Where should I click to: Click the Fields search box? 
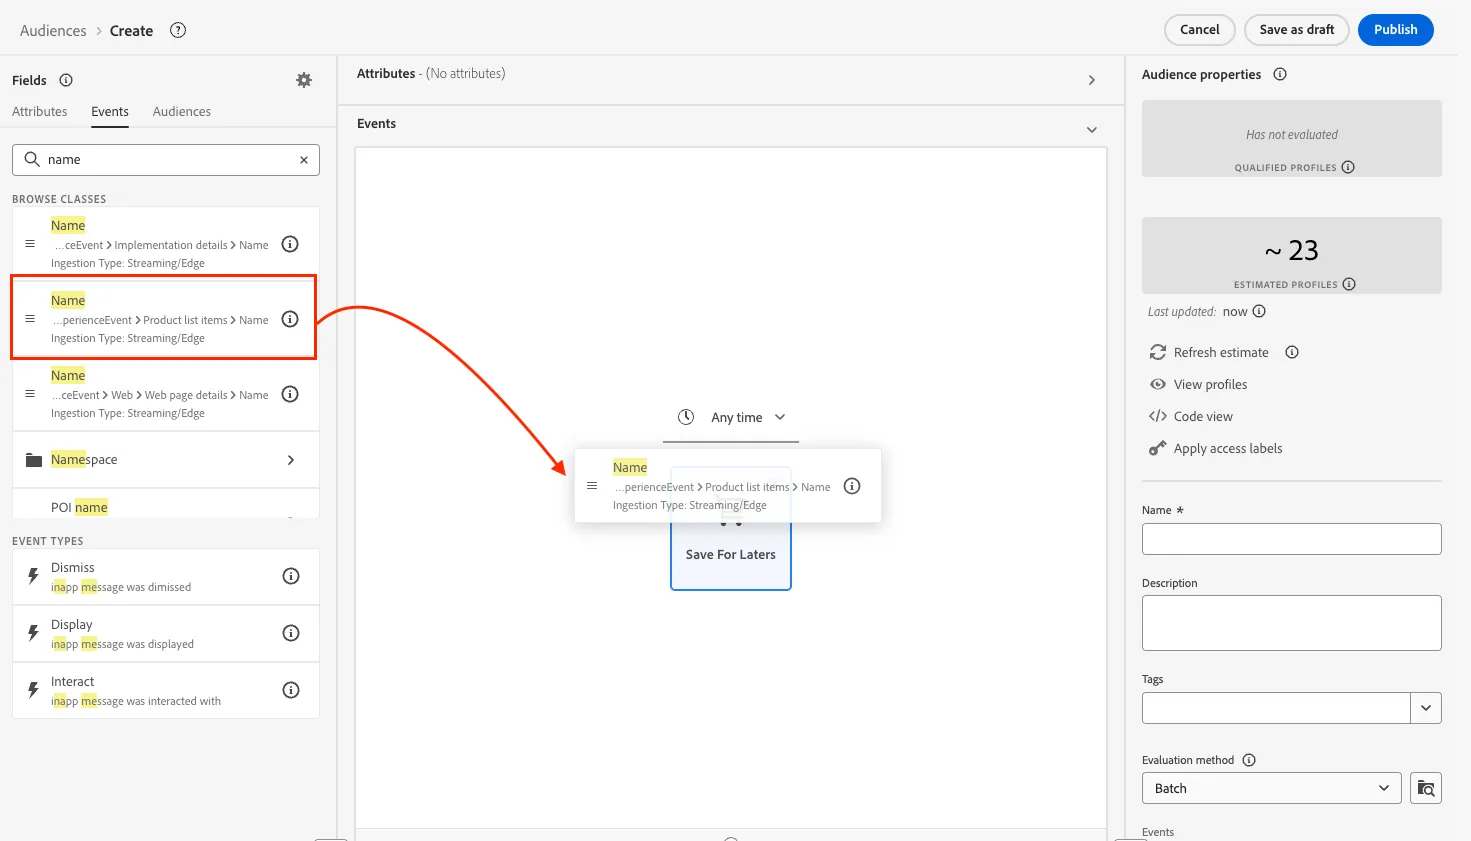(x=166, y=160)
